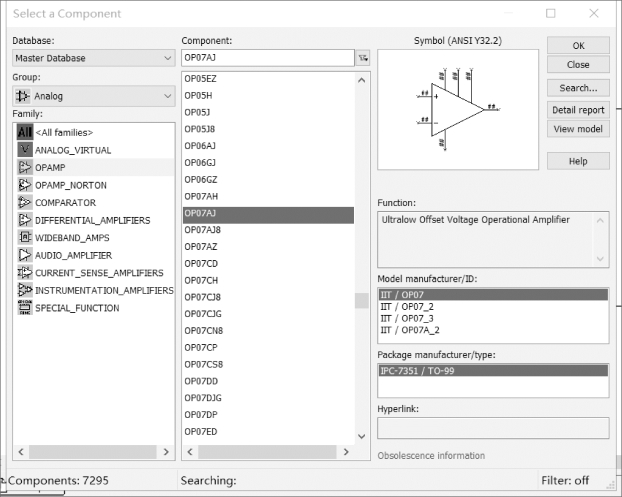Select model IIT / OP07_2
This screenshot has height=497, width=622.
pos(493,307)
